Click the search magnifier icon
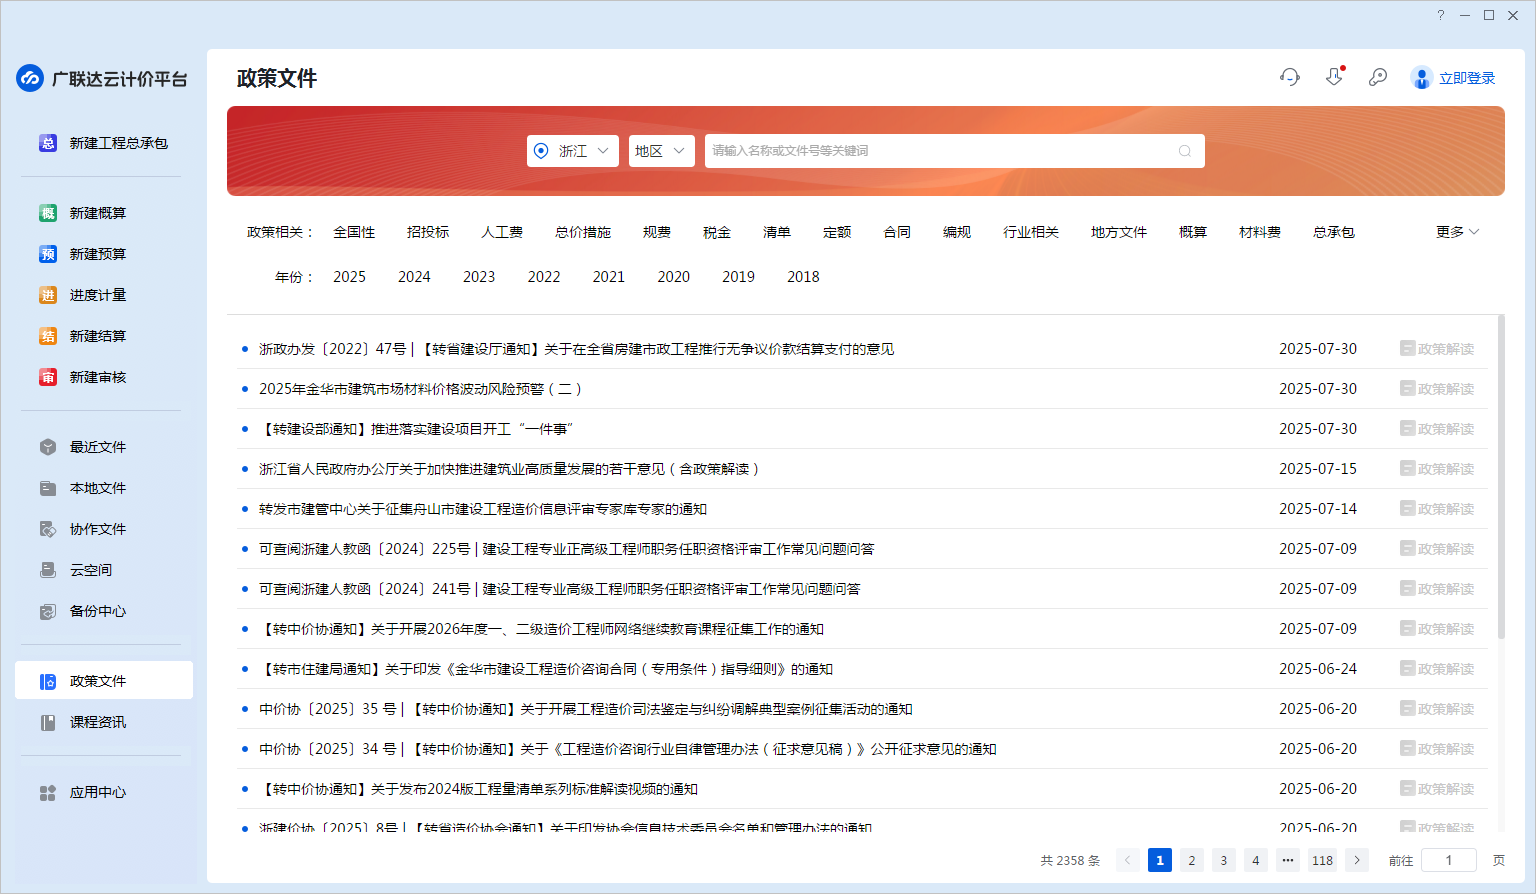The height and width of the screenshot is (894, 1536). click(x=1185, y=151)
